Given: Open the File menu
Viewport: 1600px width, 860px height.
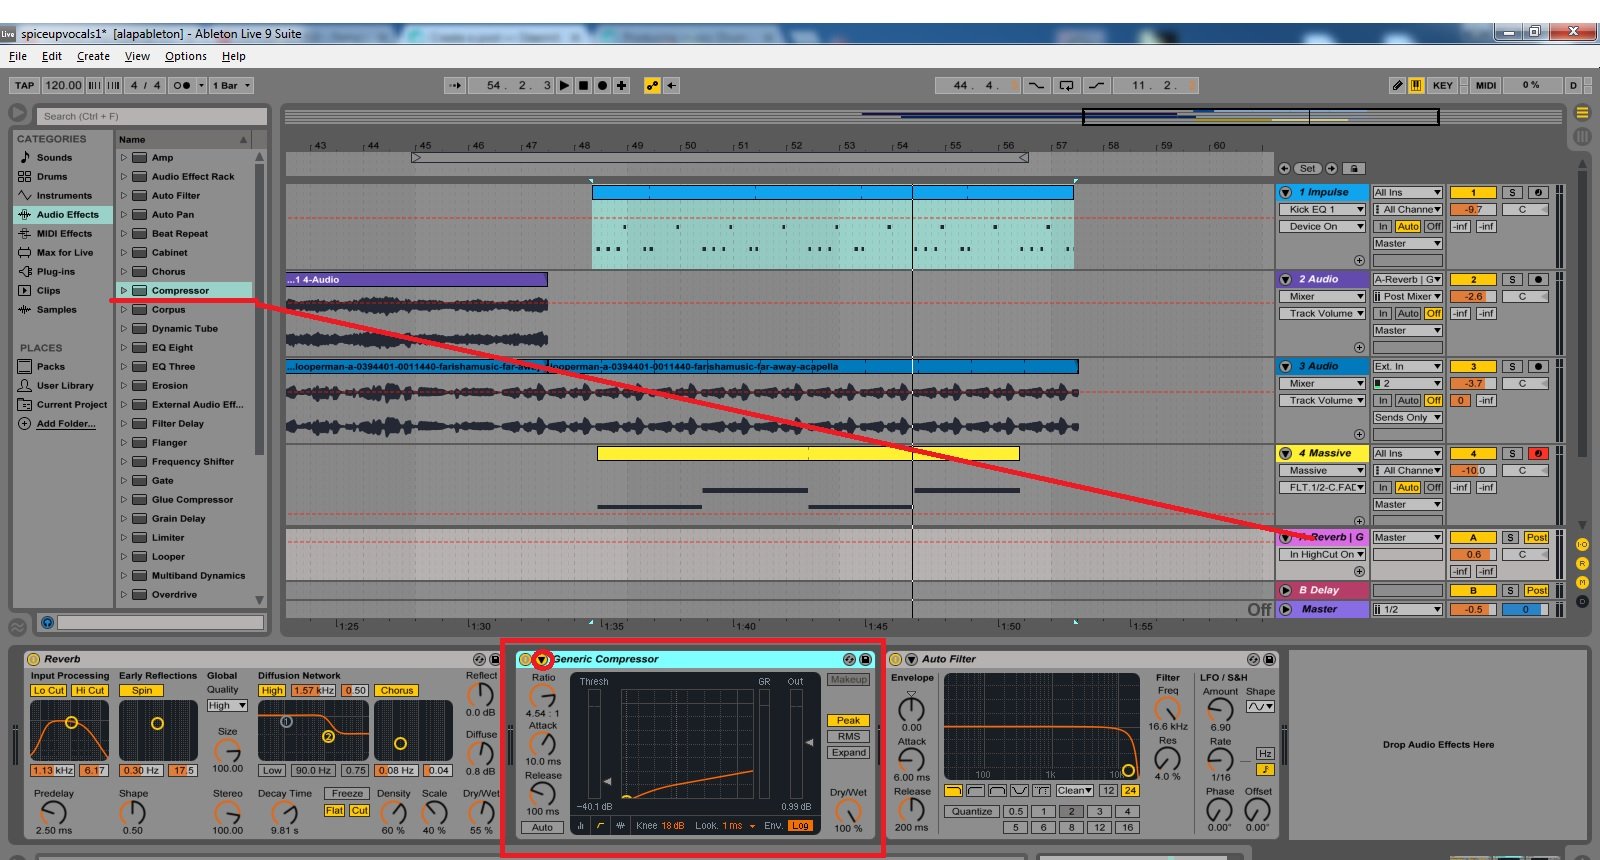Looking at the screenshot, I should tap(18, 56).
